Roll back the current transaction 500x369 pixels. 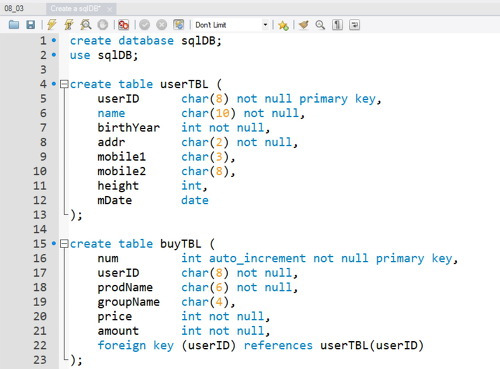tap(162, 25)
